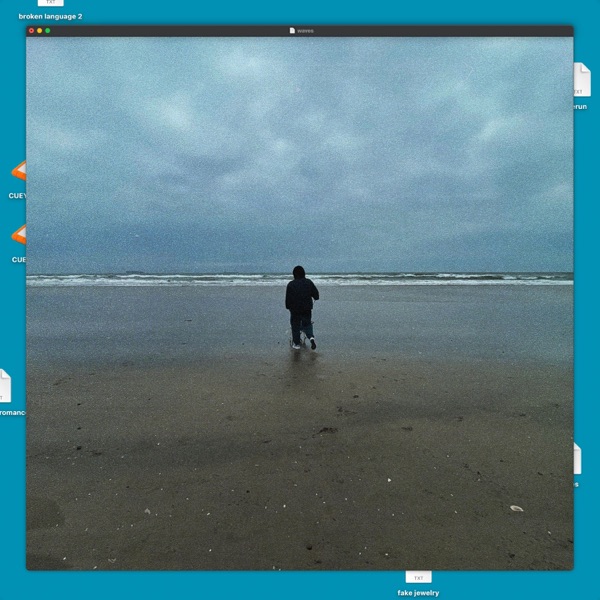The height and width of the screenshot is (600, 600).
Task: Click the white seashell on the sand
Action: [517, 508]
